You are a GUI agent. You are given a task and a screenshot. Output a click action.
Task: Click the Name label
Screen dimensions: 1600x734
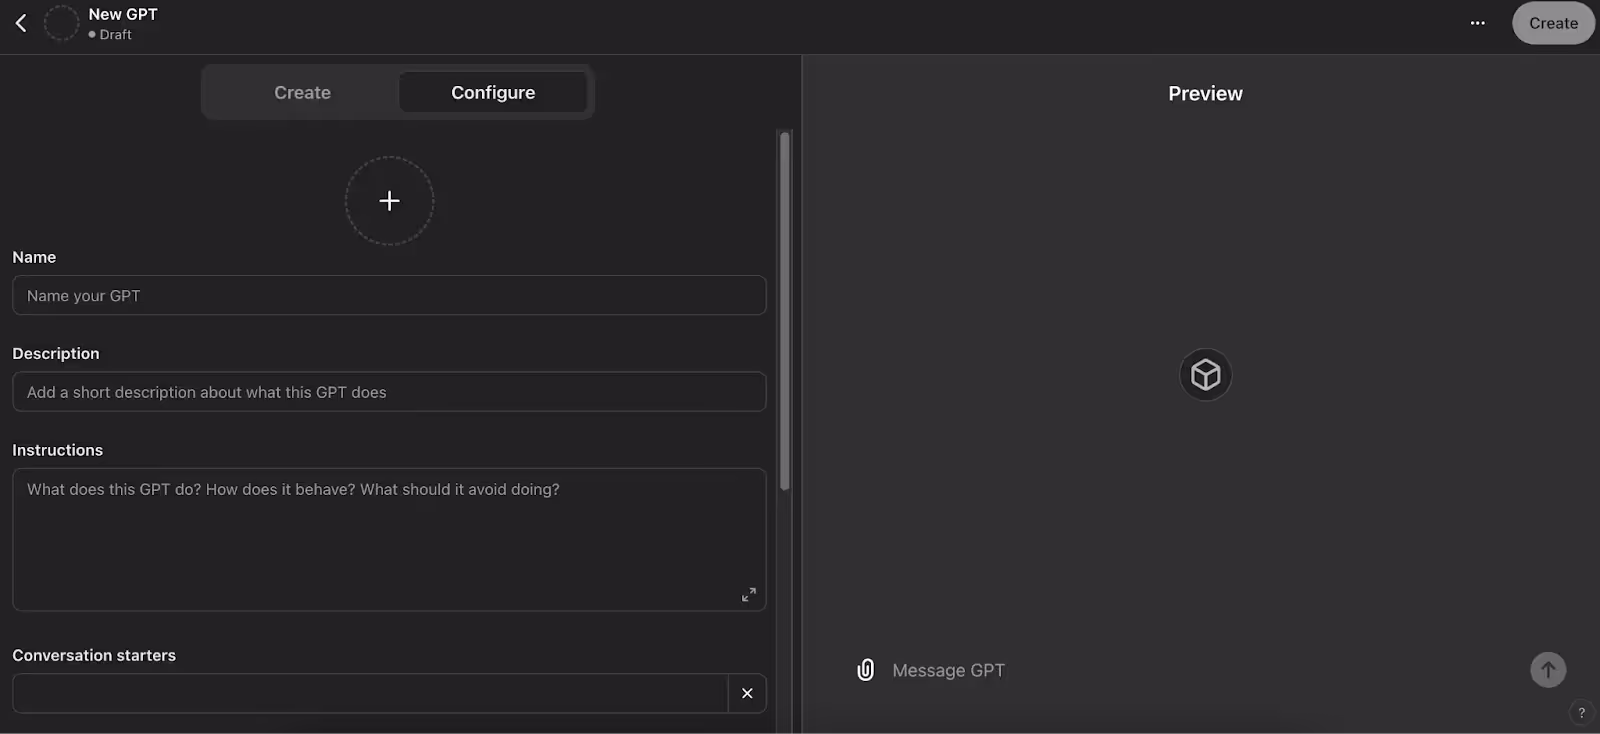click(34, 257)
